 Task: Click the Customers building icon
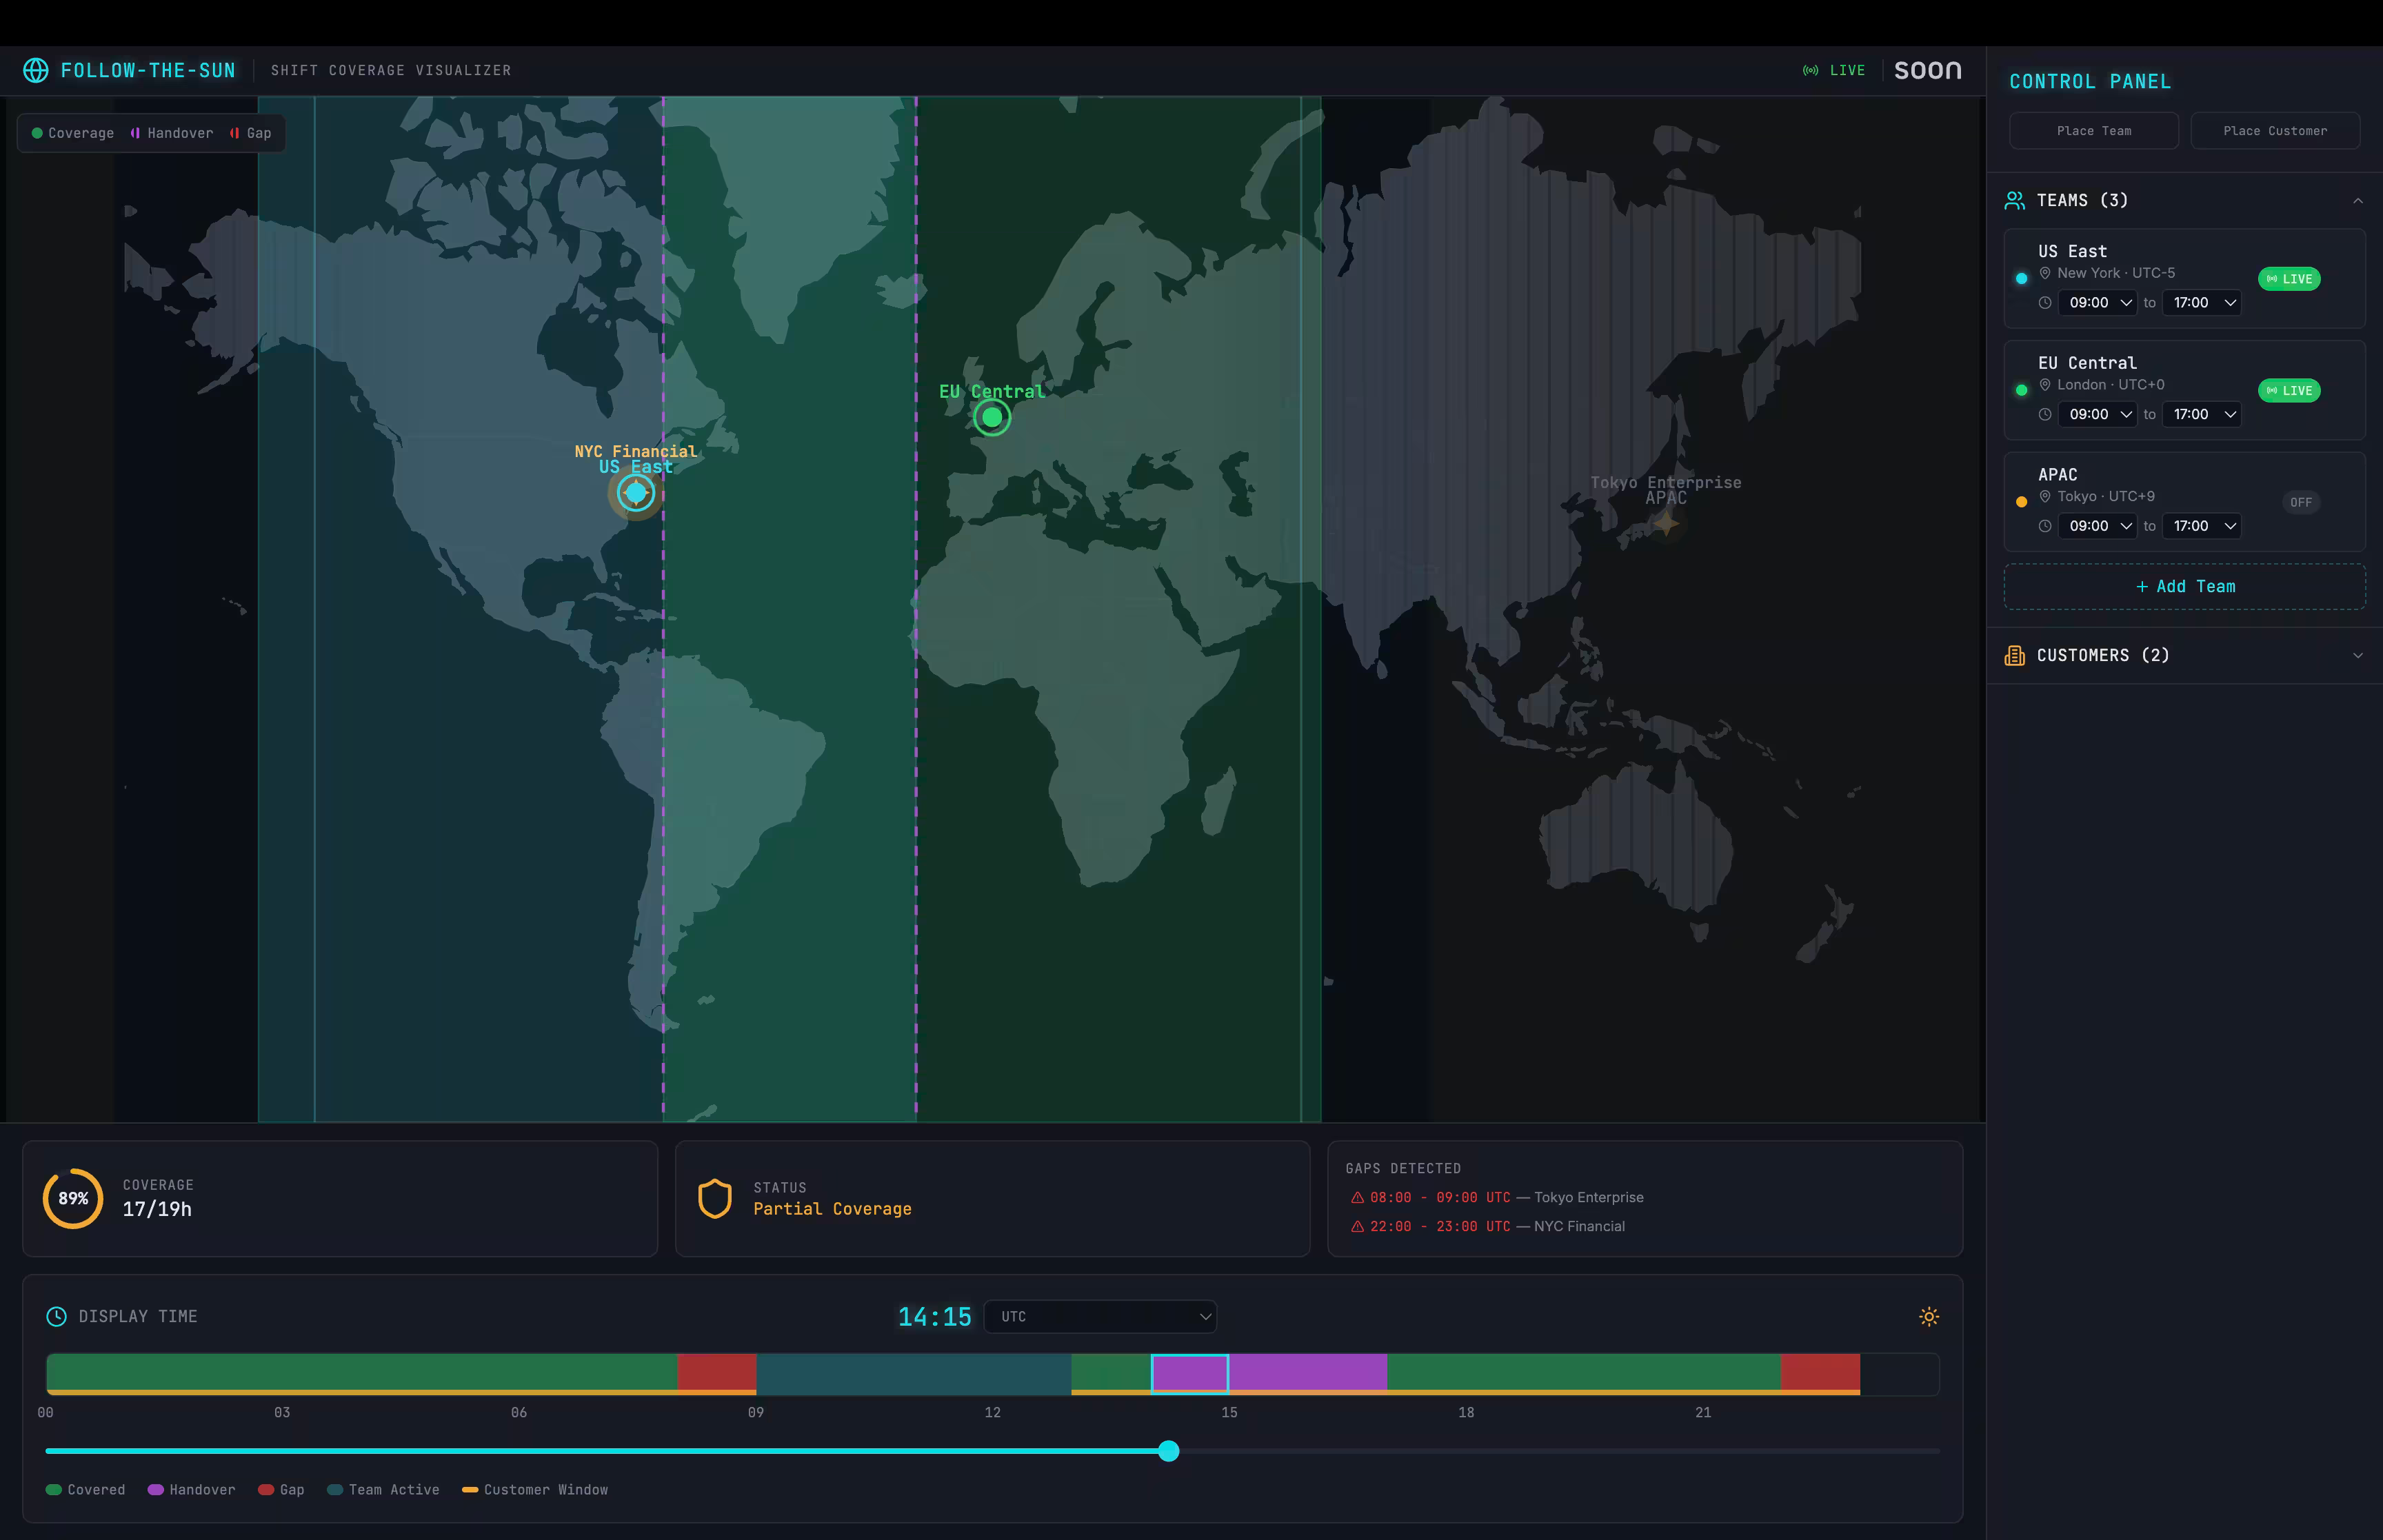2015,655
